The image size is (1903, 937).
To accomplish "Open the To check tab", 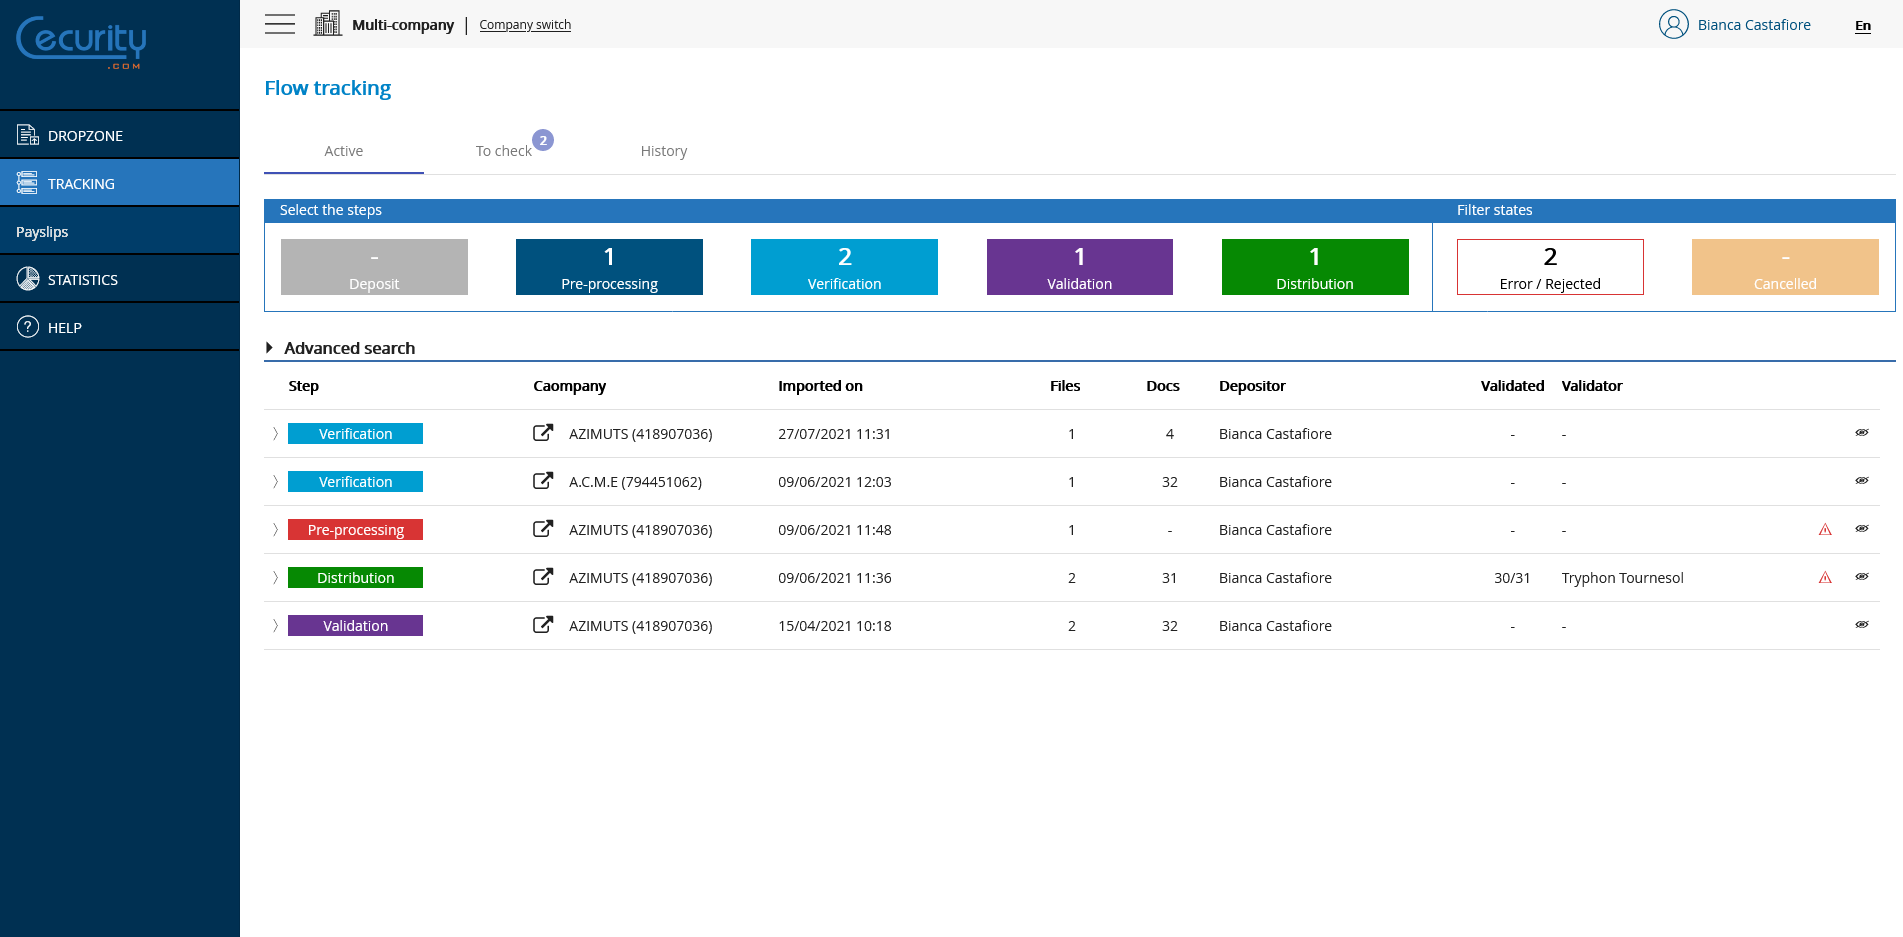I will click(503, 151).
